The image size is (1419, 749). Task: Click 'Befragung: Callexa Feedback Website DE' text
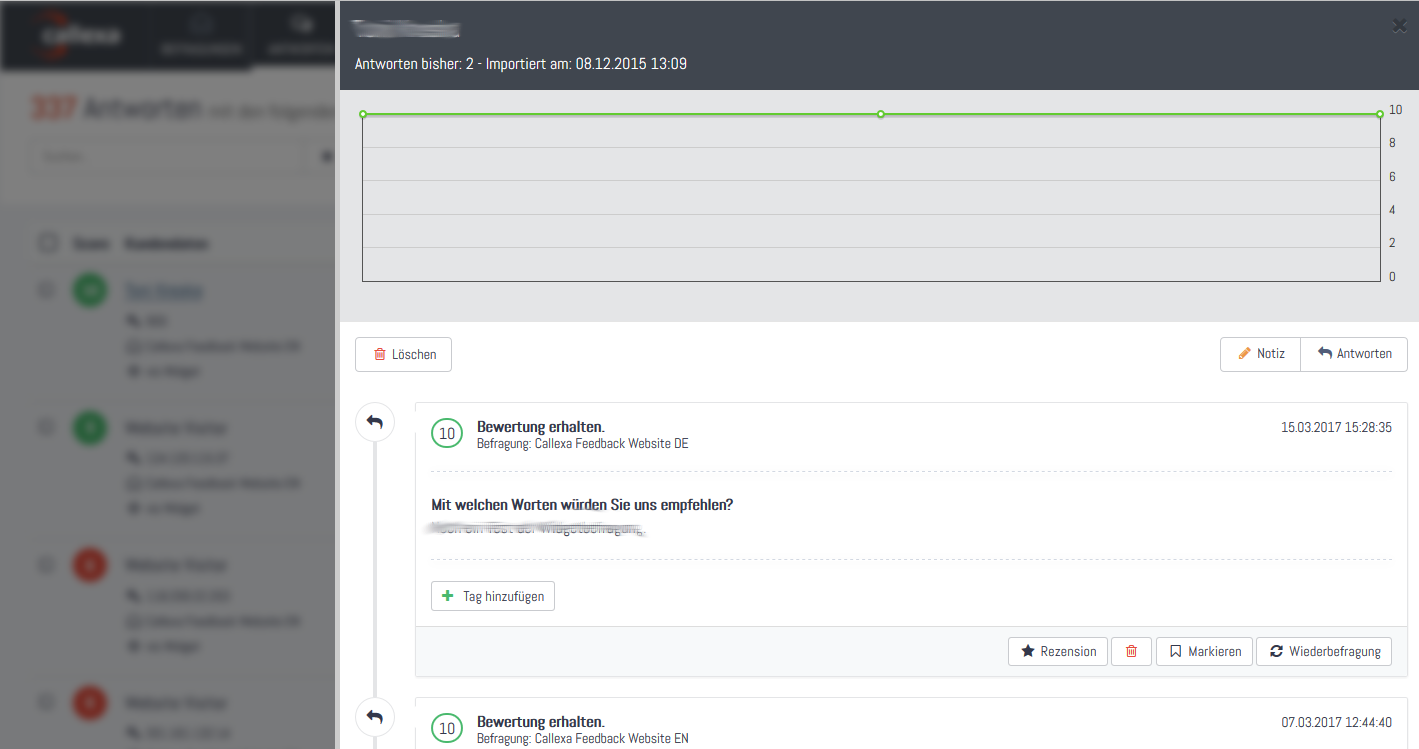[x=583, y=443]
